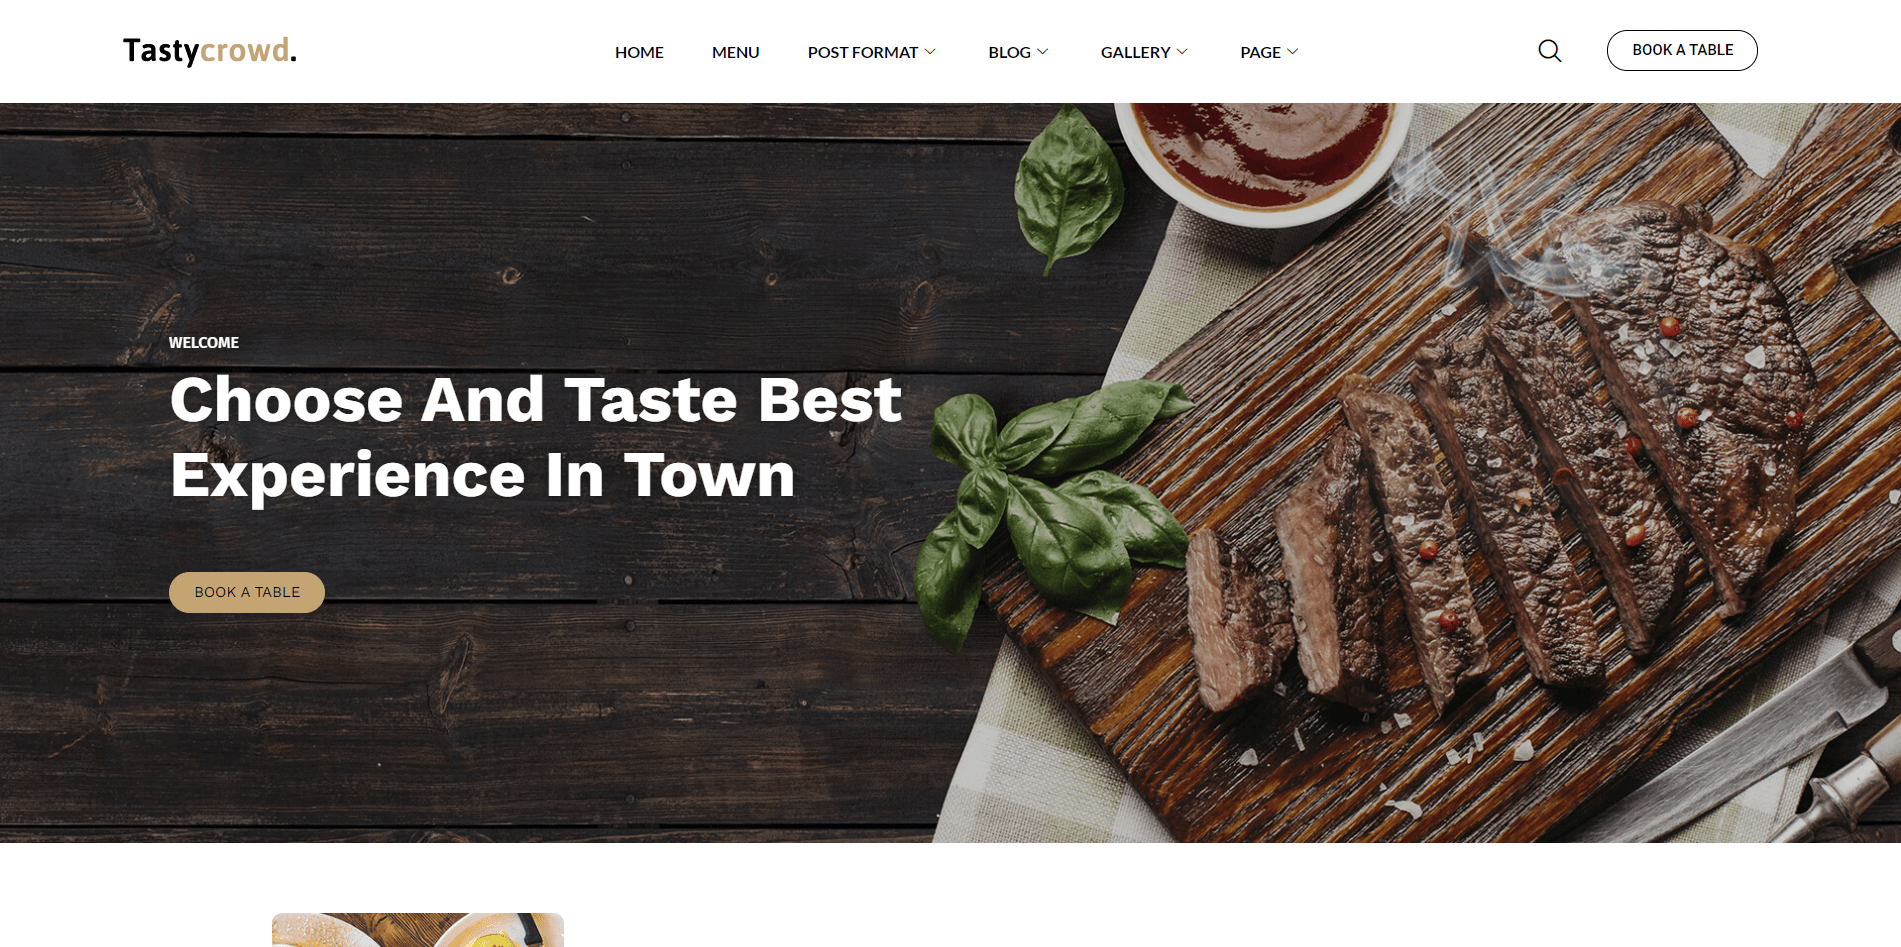This screenshot has width=1901, height=947.
Task: Click the tan Book A Table hero button
Action: 247,592
